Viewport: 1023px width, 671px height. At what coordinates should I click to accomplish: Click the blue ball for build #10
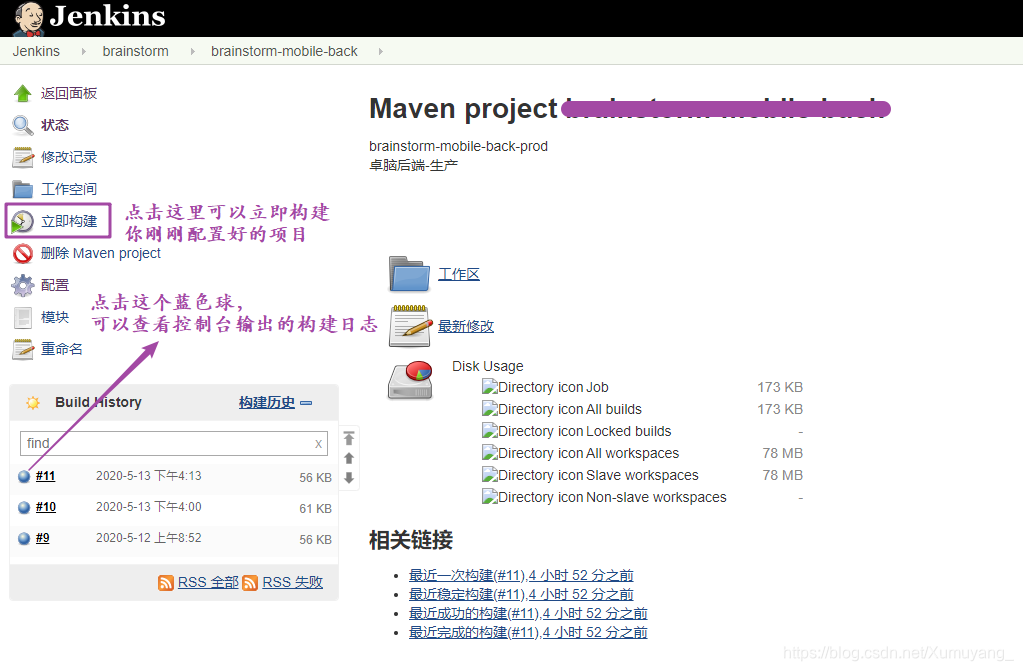tap(24, 507)
